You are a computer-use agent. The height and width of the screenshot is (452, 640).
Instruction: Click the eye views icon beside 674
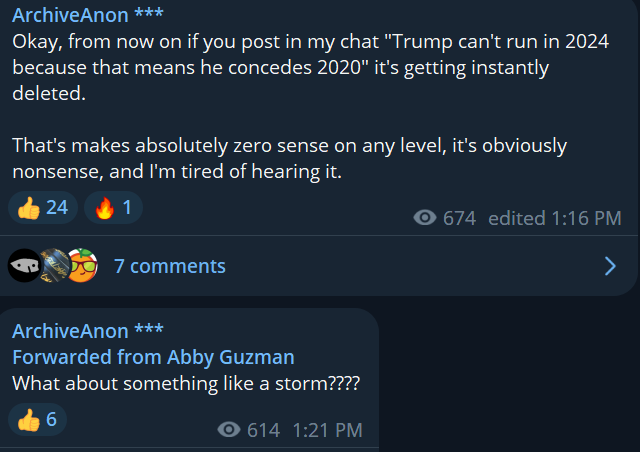tap(425, 218)
